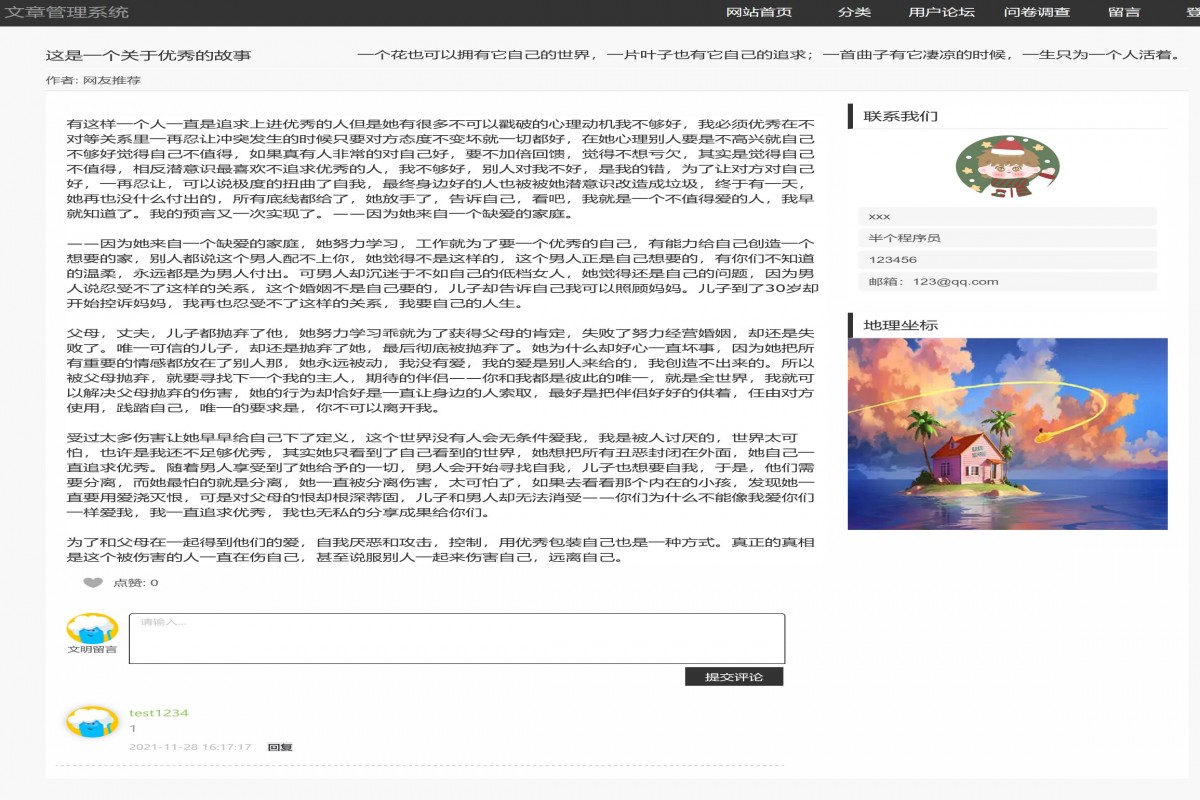Open the 留言 navigation menu

[x=1125, y=14]
